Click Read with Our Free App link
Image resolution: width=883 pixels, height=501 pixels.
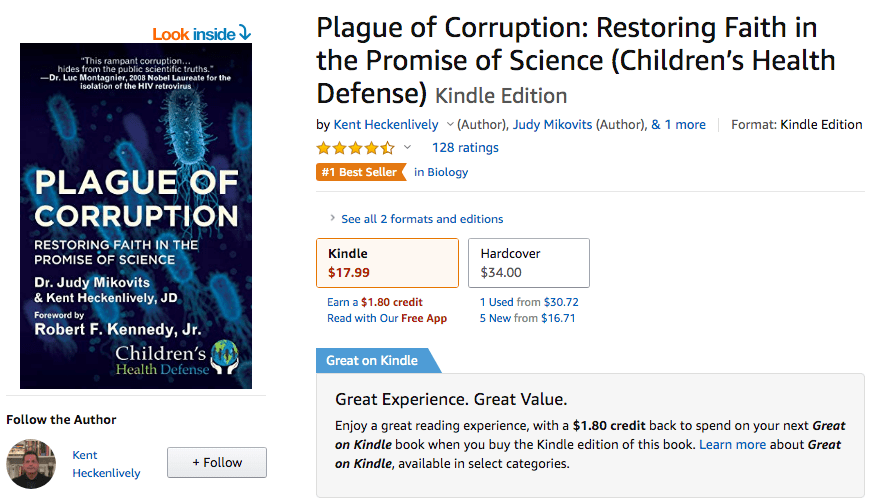pos(387,318)
